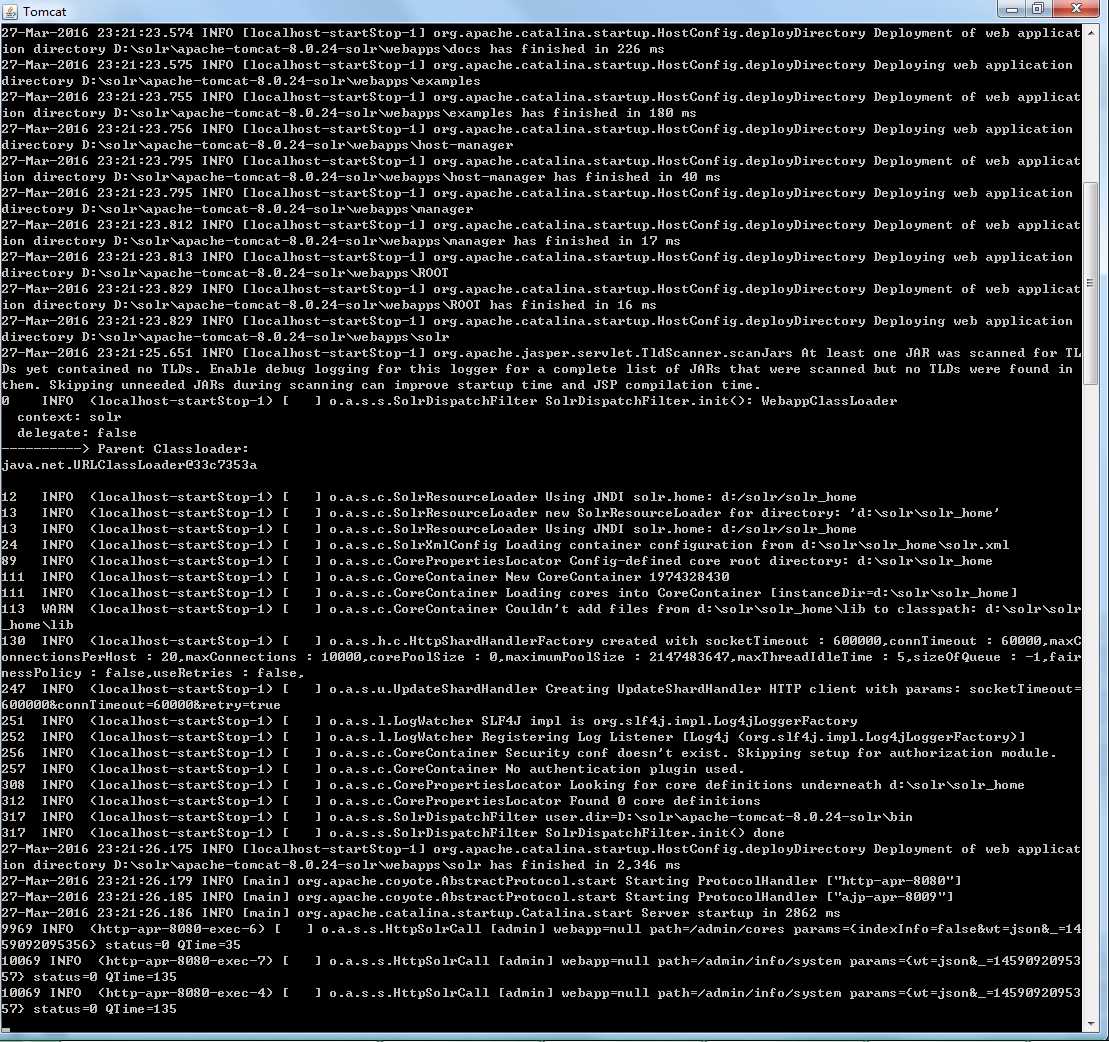Click the Tomcat Java icon in title bar
Screen dimensions: 1109x1042
pos(11,11)
